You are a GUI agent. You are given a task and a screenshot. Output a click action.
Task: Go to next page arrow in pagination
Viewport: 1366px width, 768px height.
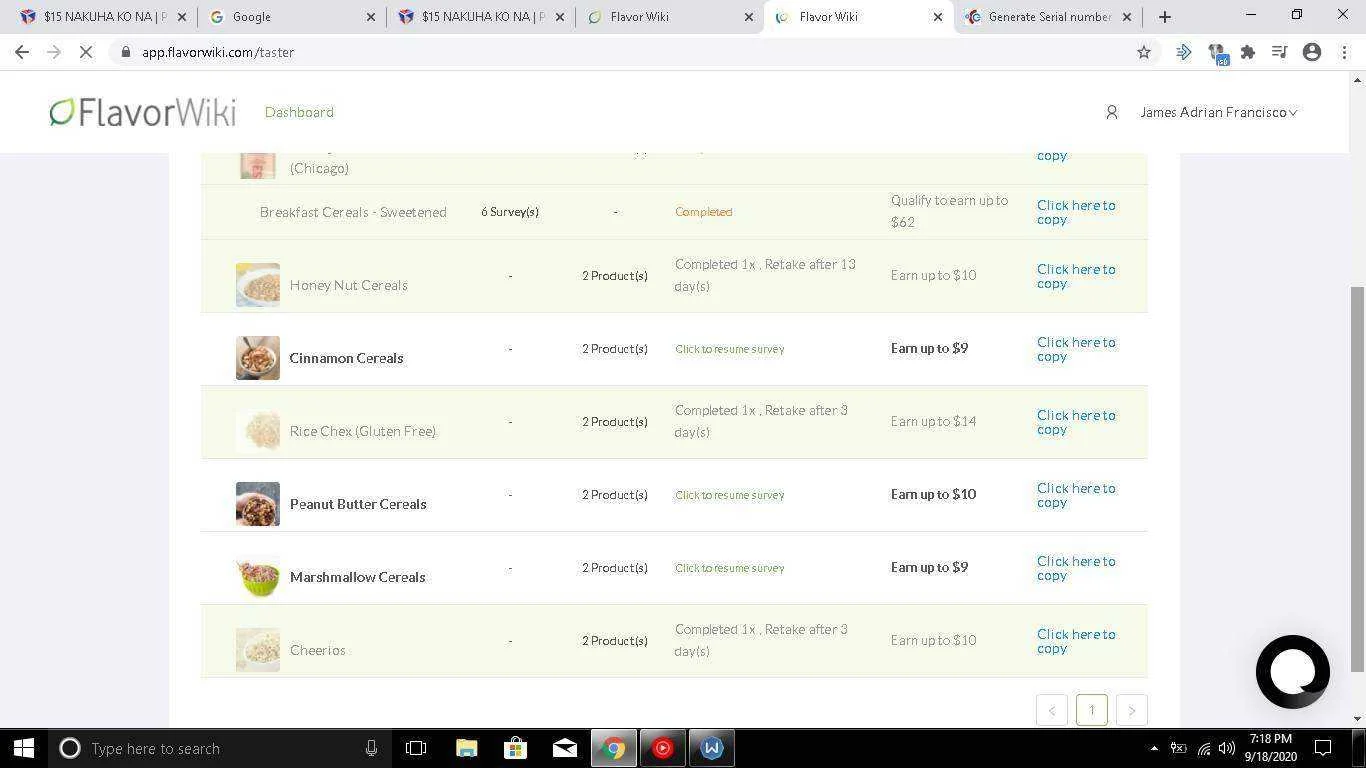1131,710
